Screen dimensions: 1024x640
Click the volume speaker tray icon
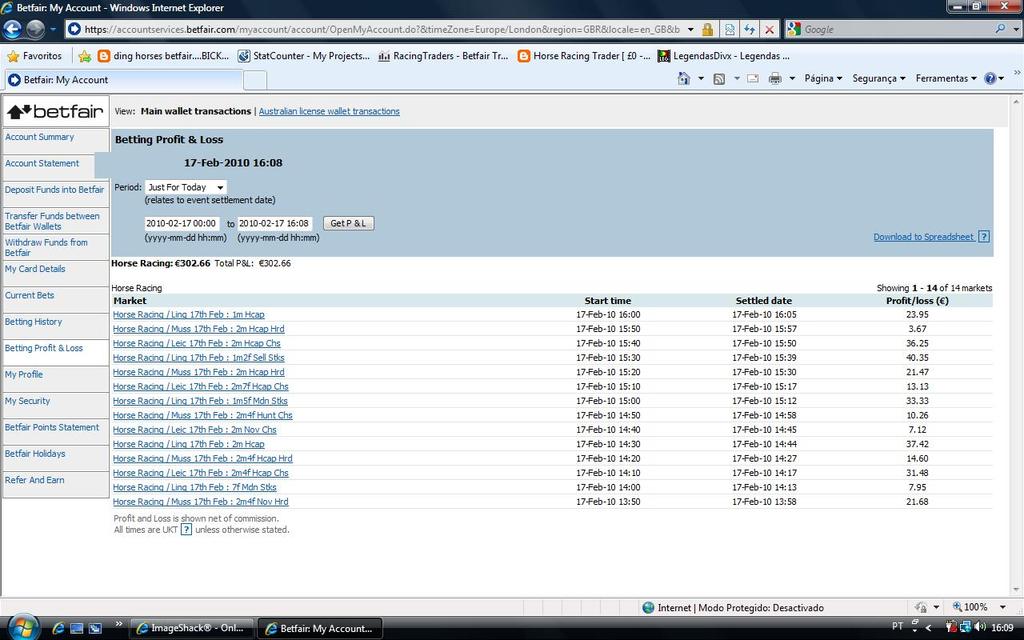point(980,627)
